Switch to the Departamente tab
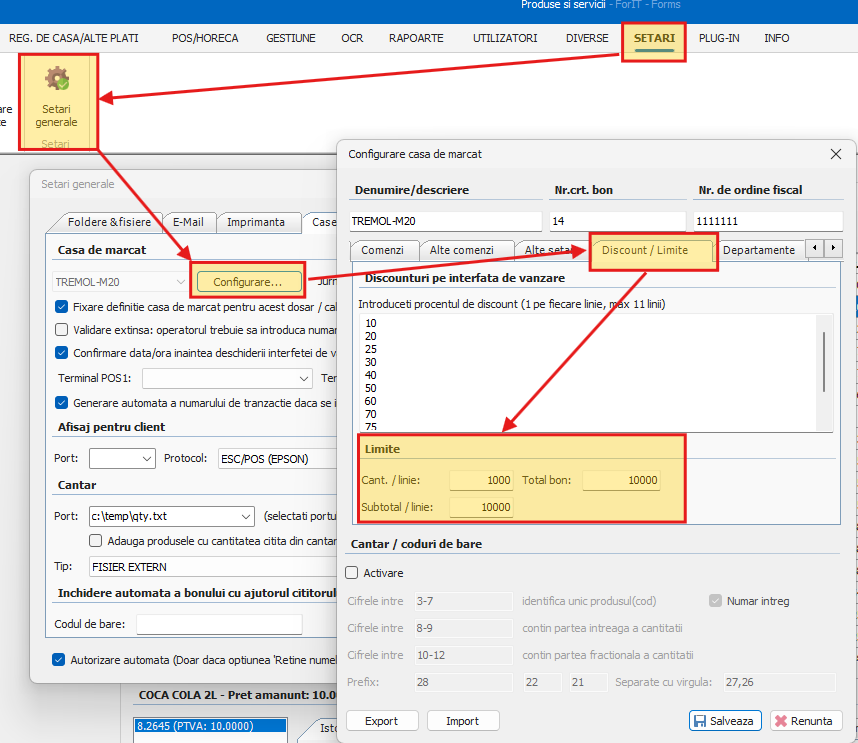Screen dimensions: 858x743 [x=758, y=250]
